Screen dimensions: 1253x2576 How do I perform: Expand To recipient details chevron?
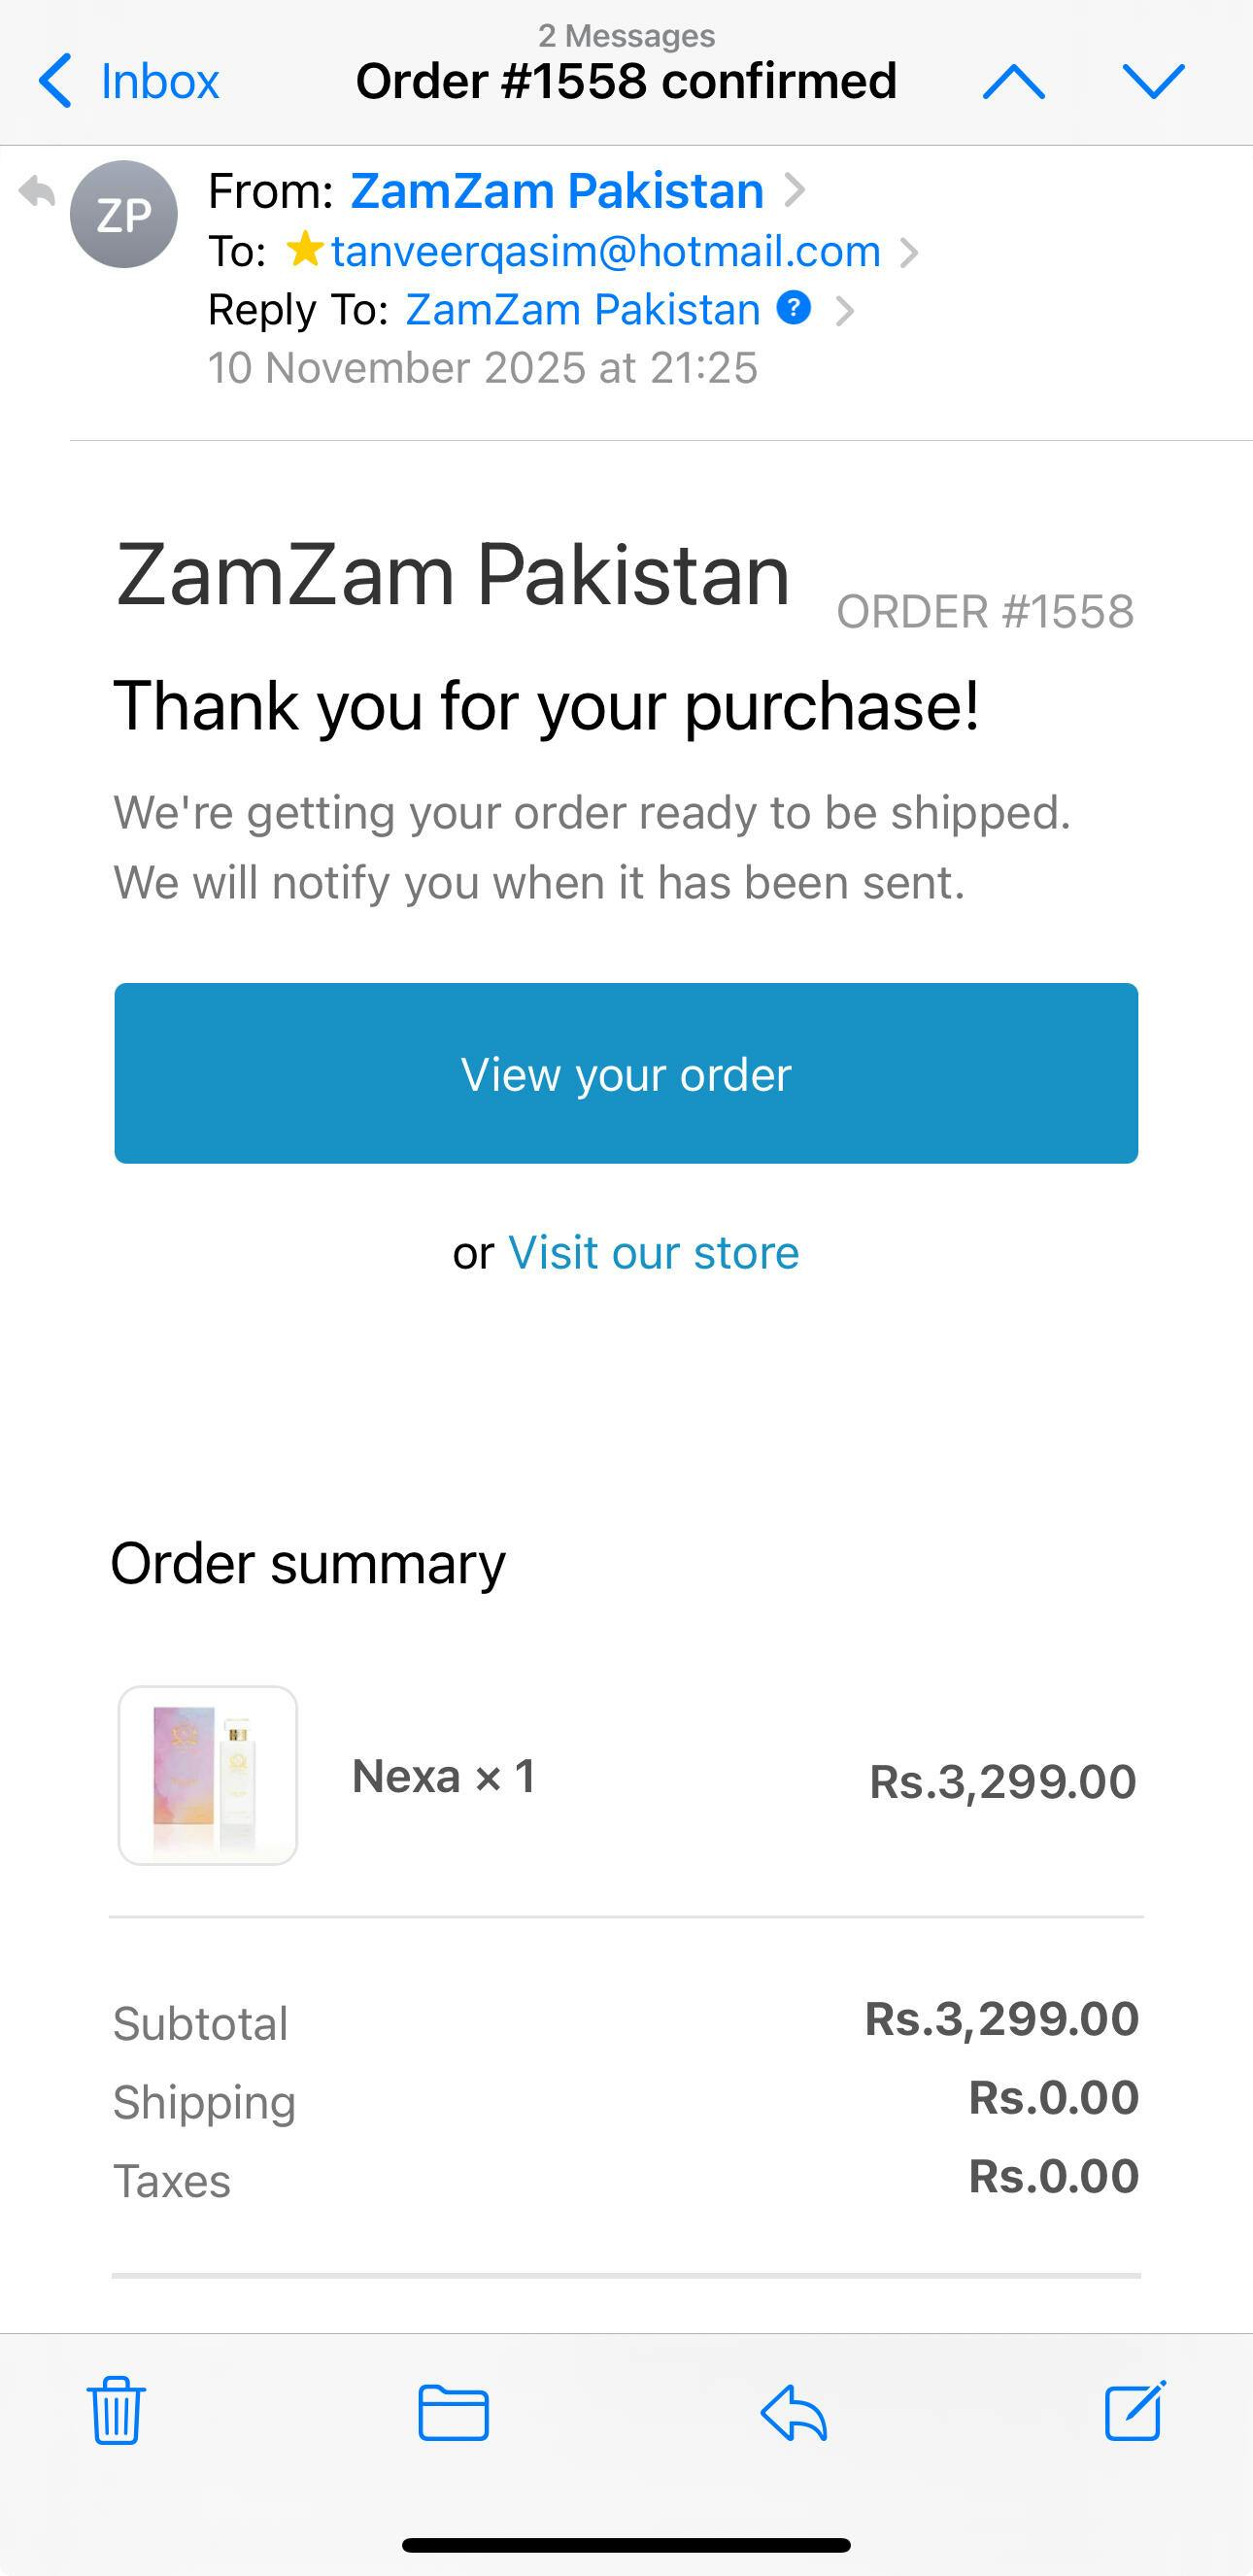point(908,252)
